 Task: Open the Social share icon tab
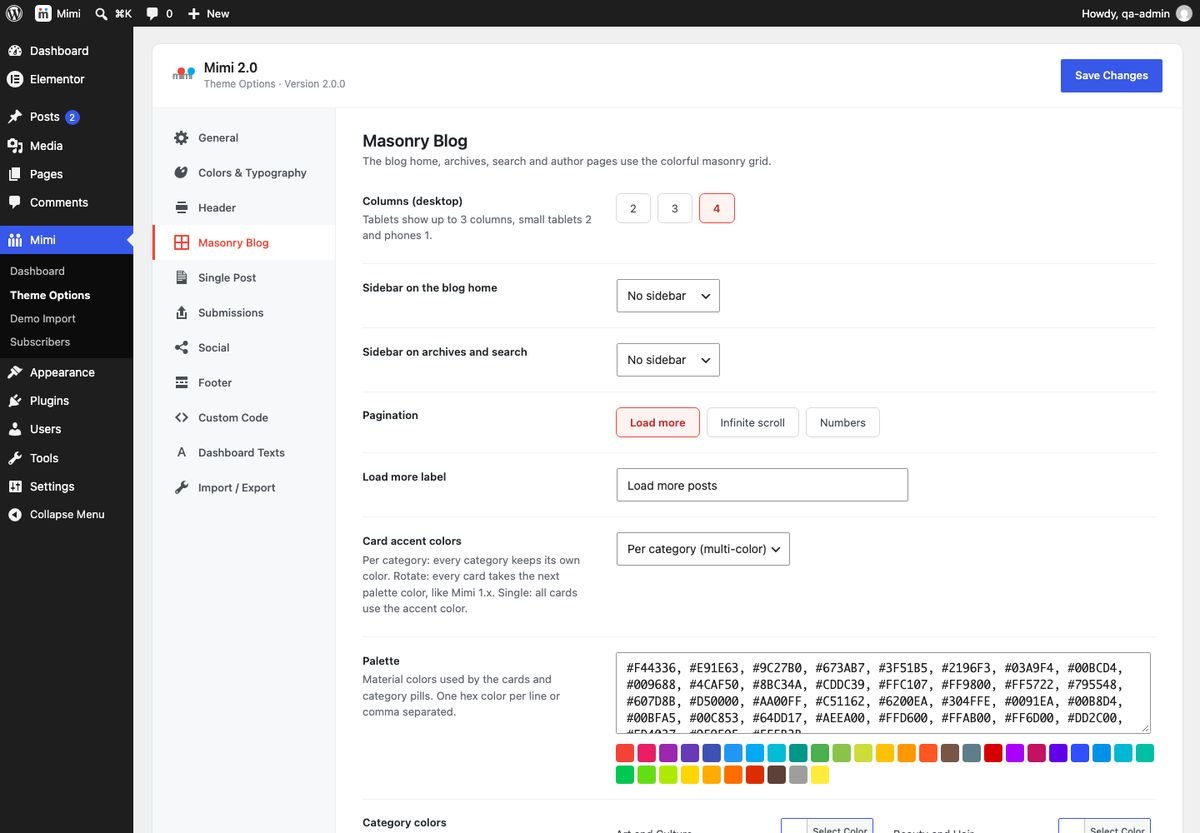181,348
